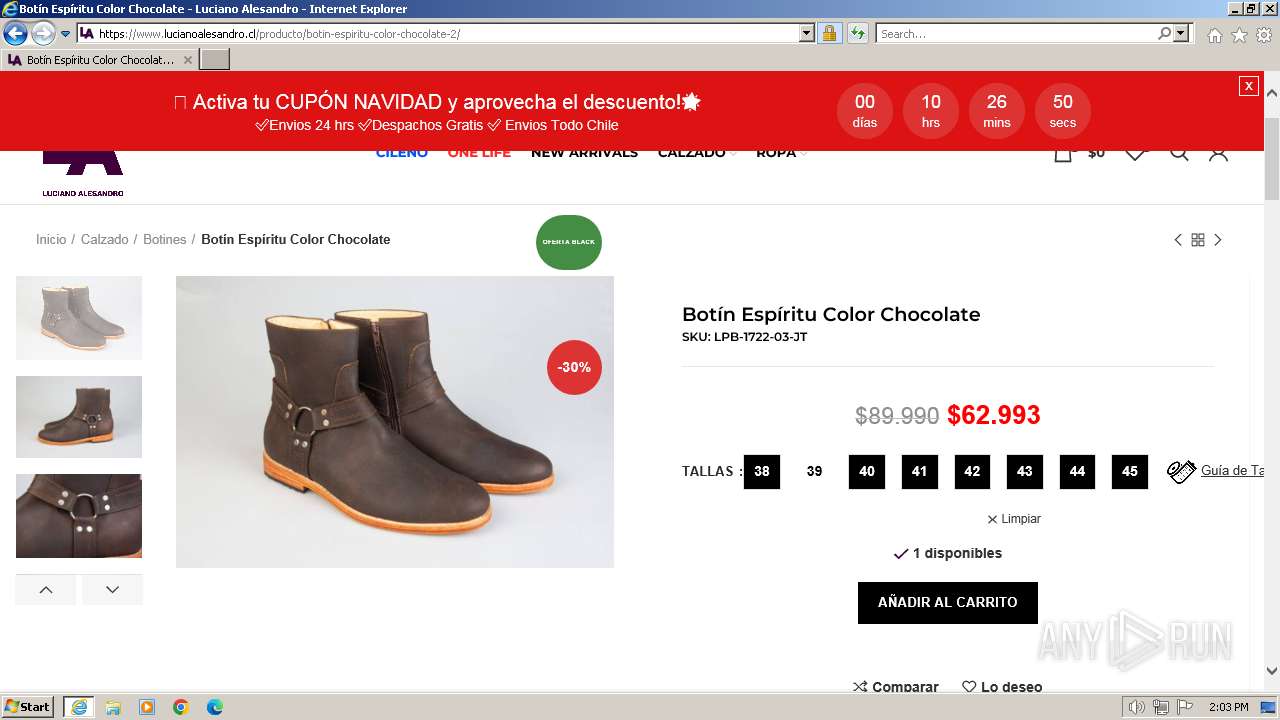1280x720 pixels.
Task: Open the user account icon
Action: point(1218,153)
